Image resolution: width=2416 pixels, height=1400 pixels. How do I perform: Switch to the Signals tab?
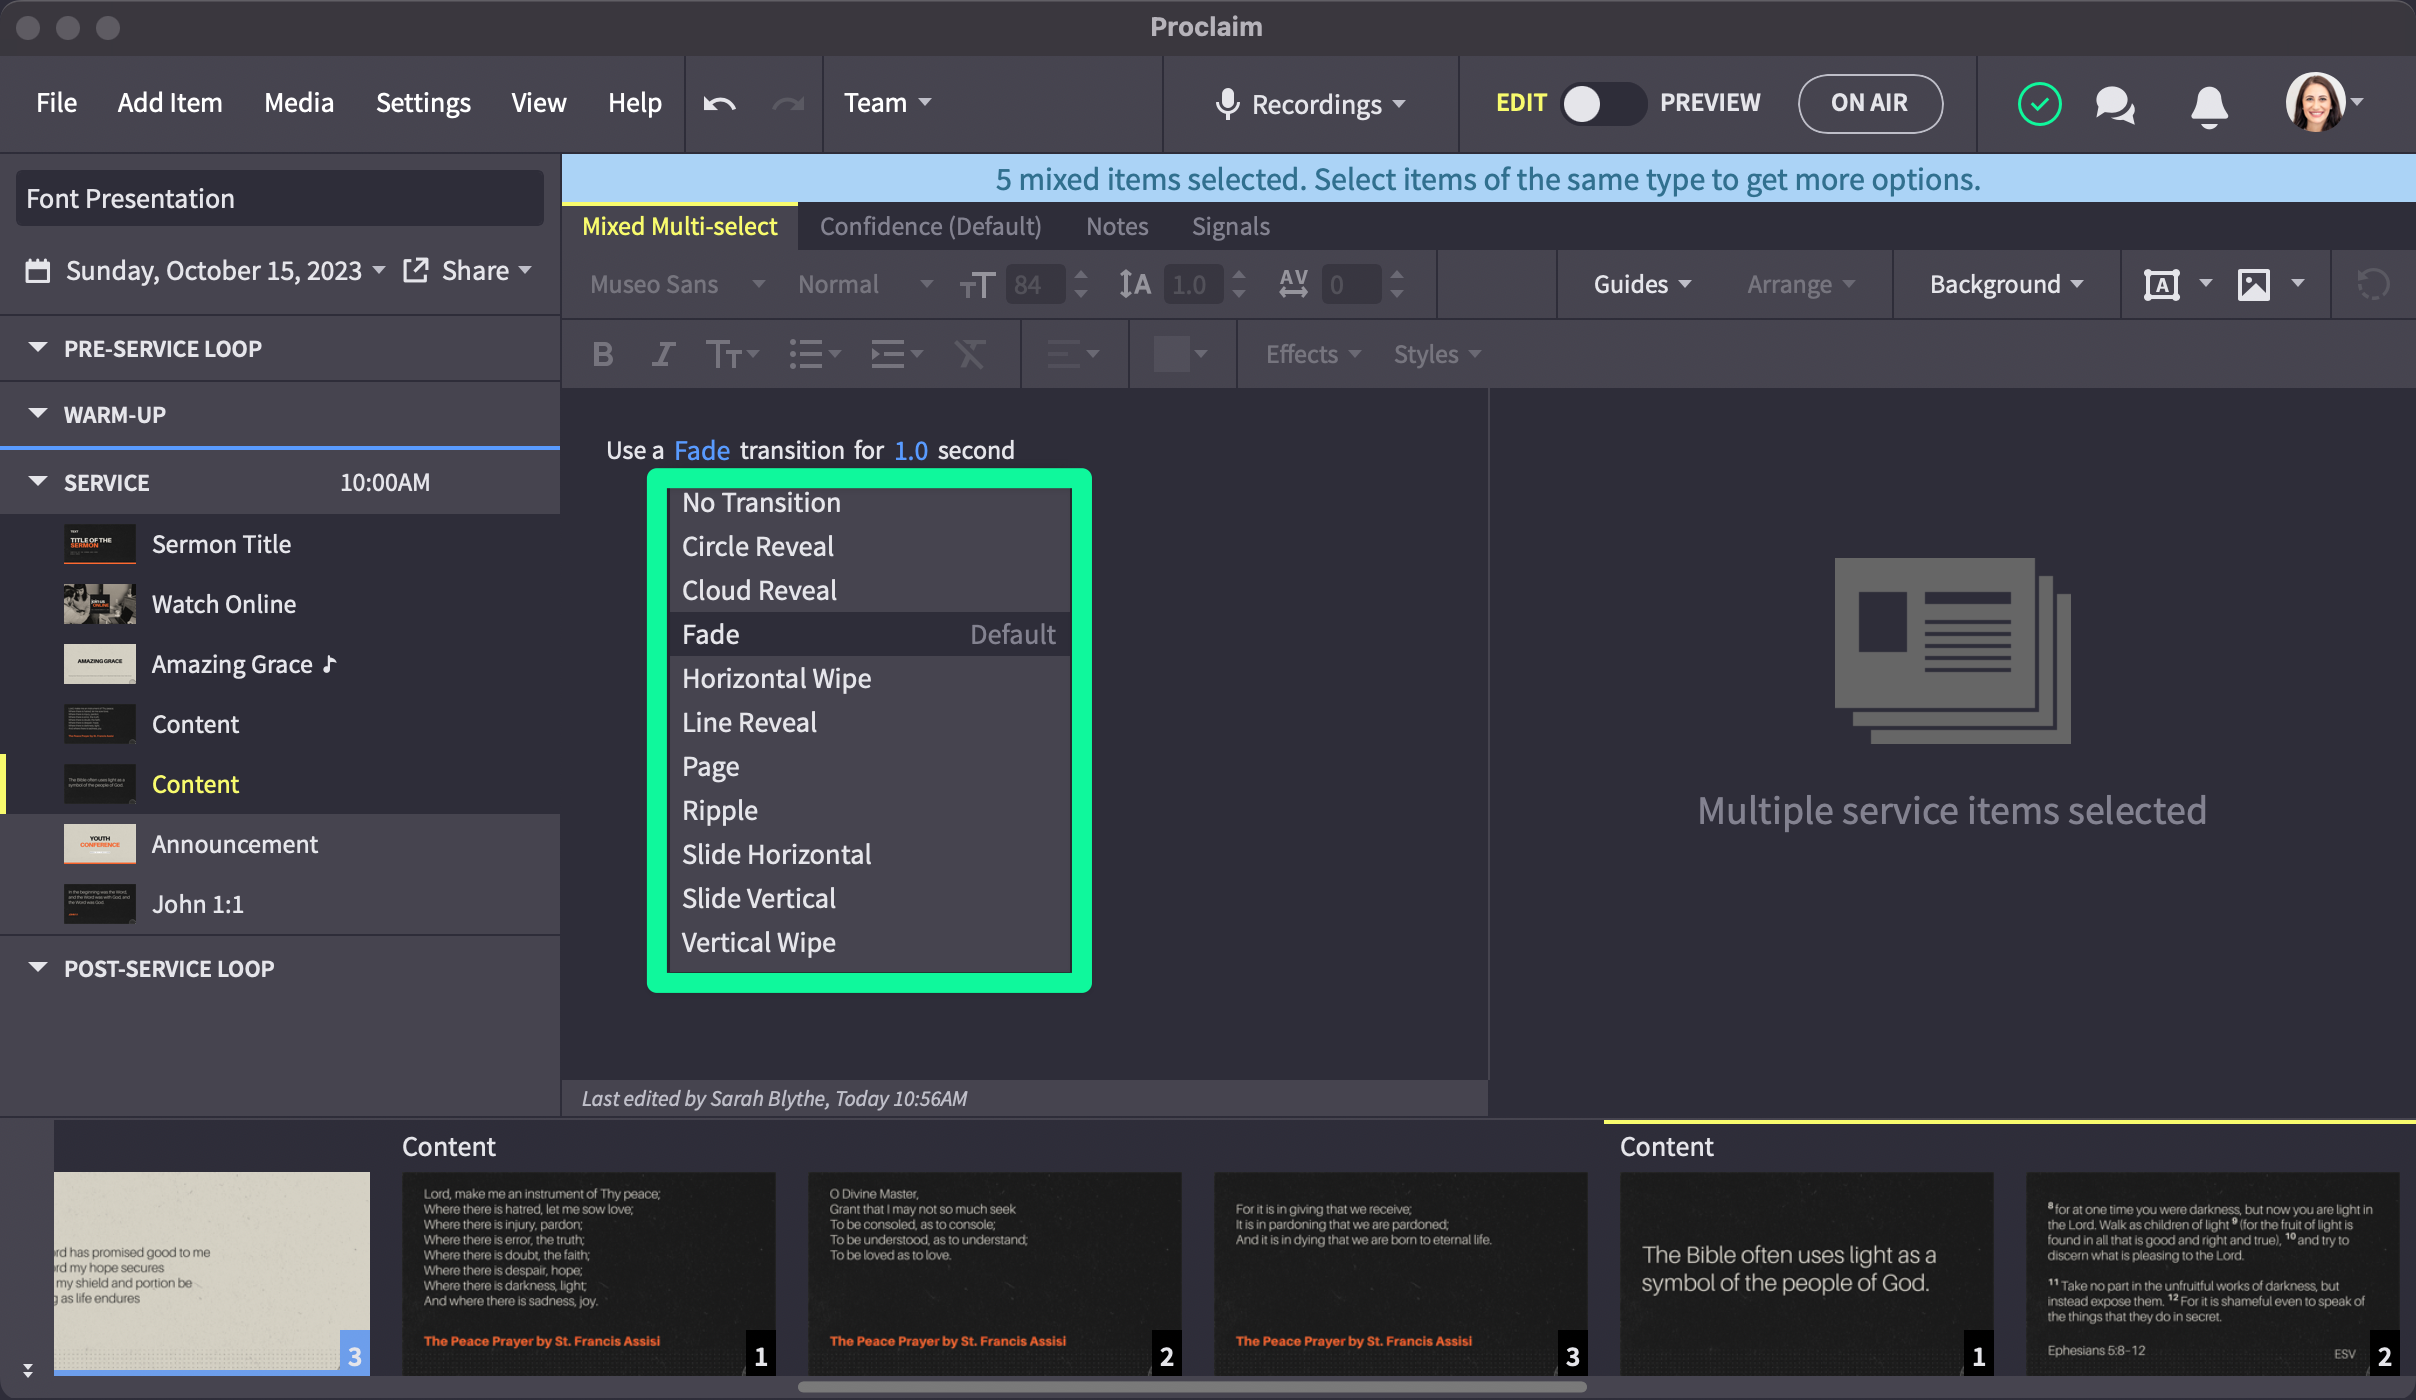(1230, 227)
